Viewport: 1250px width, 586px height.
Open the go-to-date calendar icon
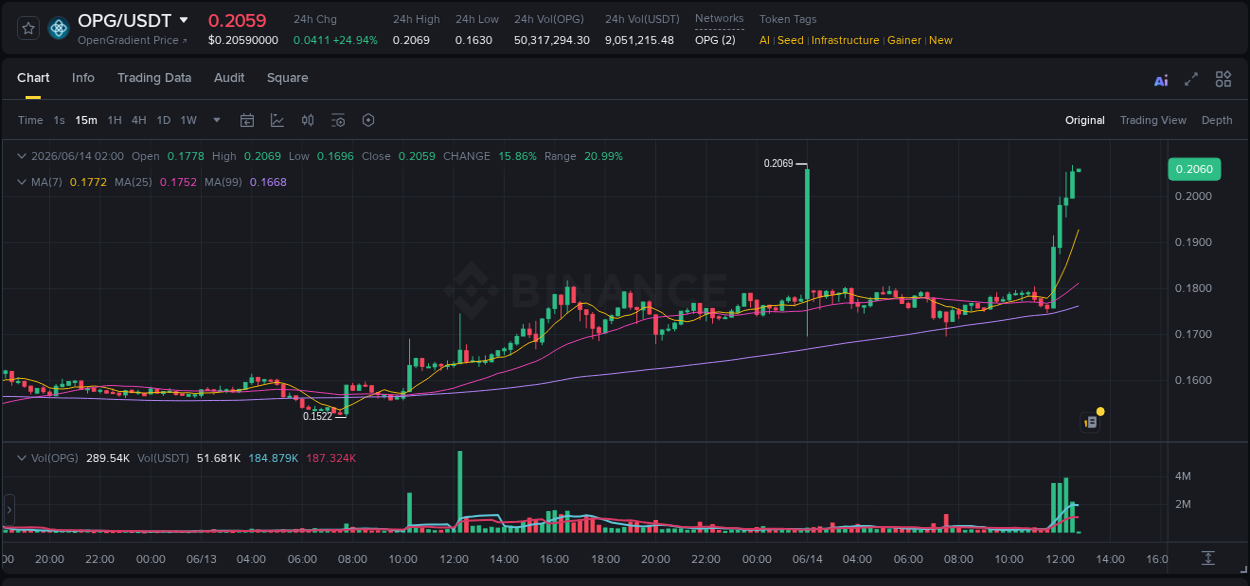click(247, 120)
